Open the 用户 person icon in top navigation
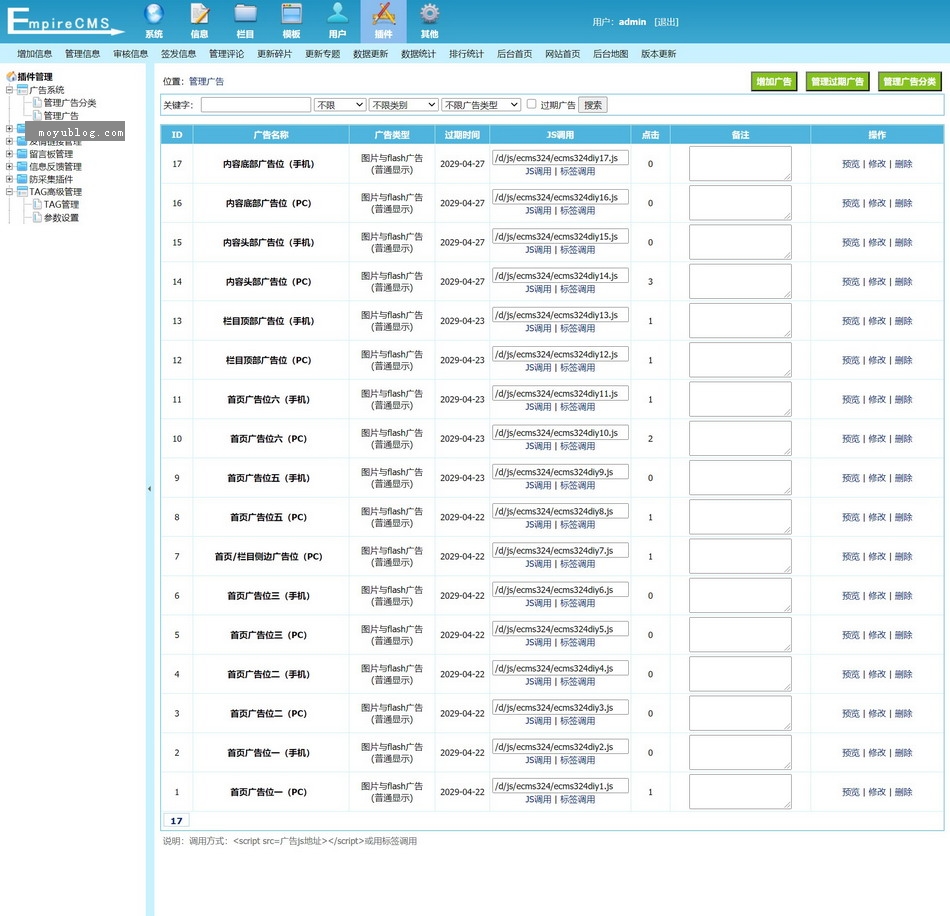 click(337, 14)
